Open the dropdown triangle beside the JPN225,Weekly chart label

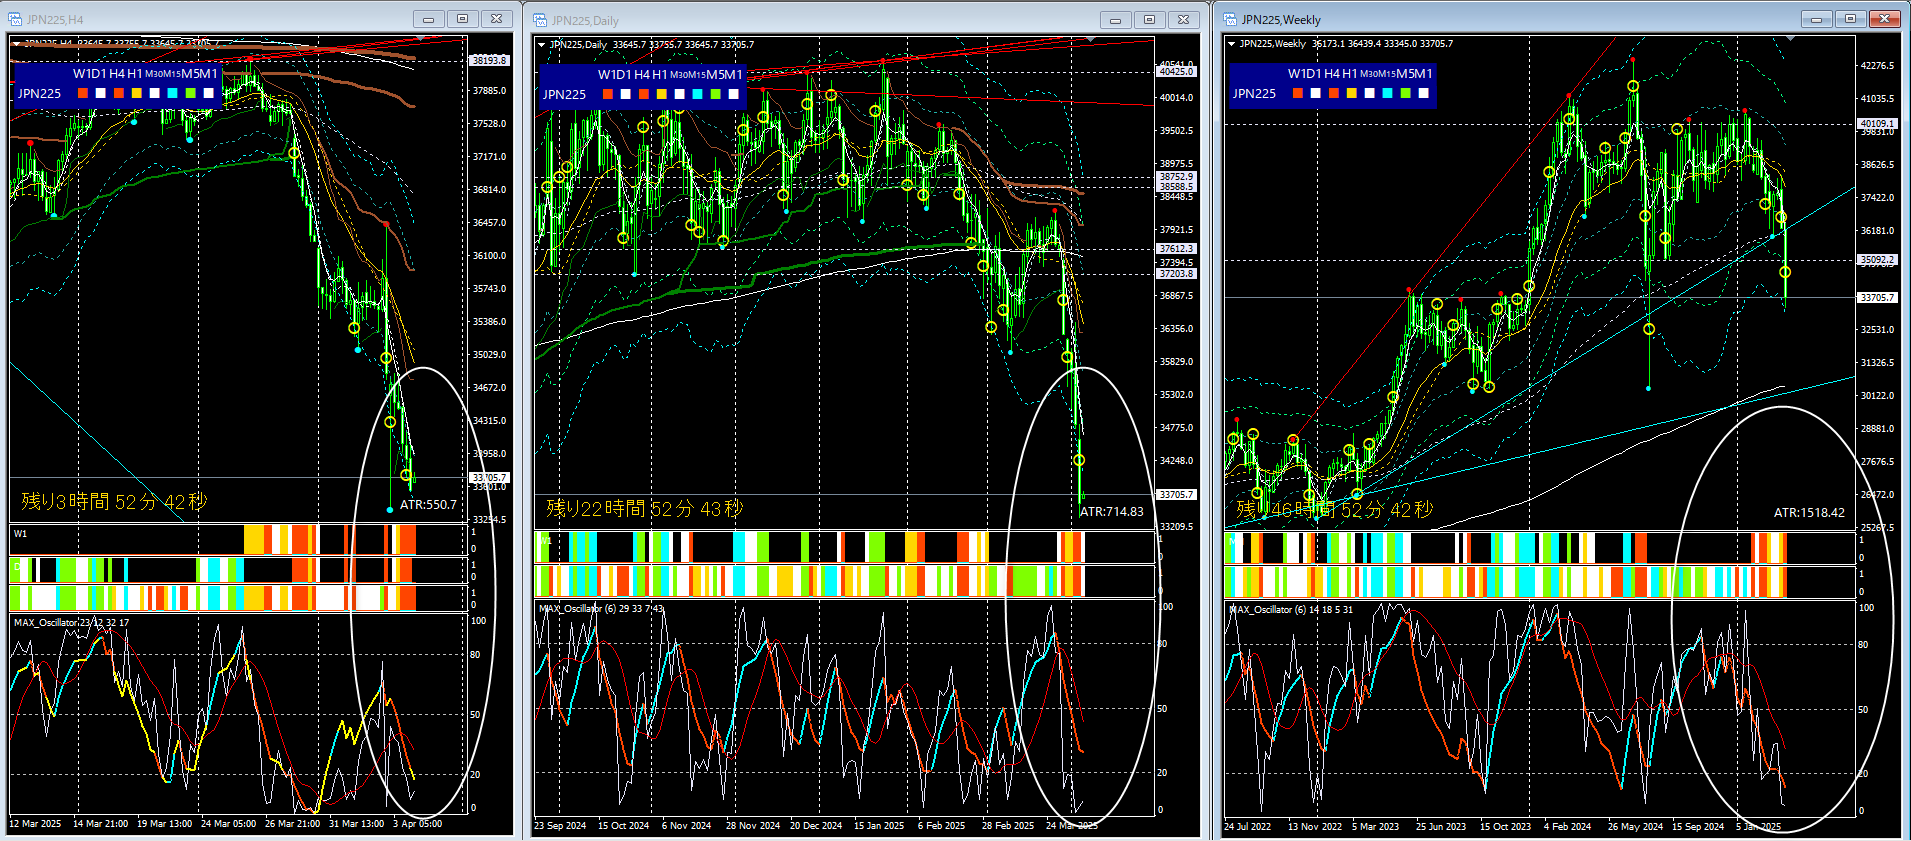(x=1231, y=44)
